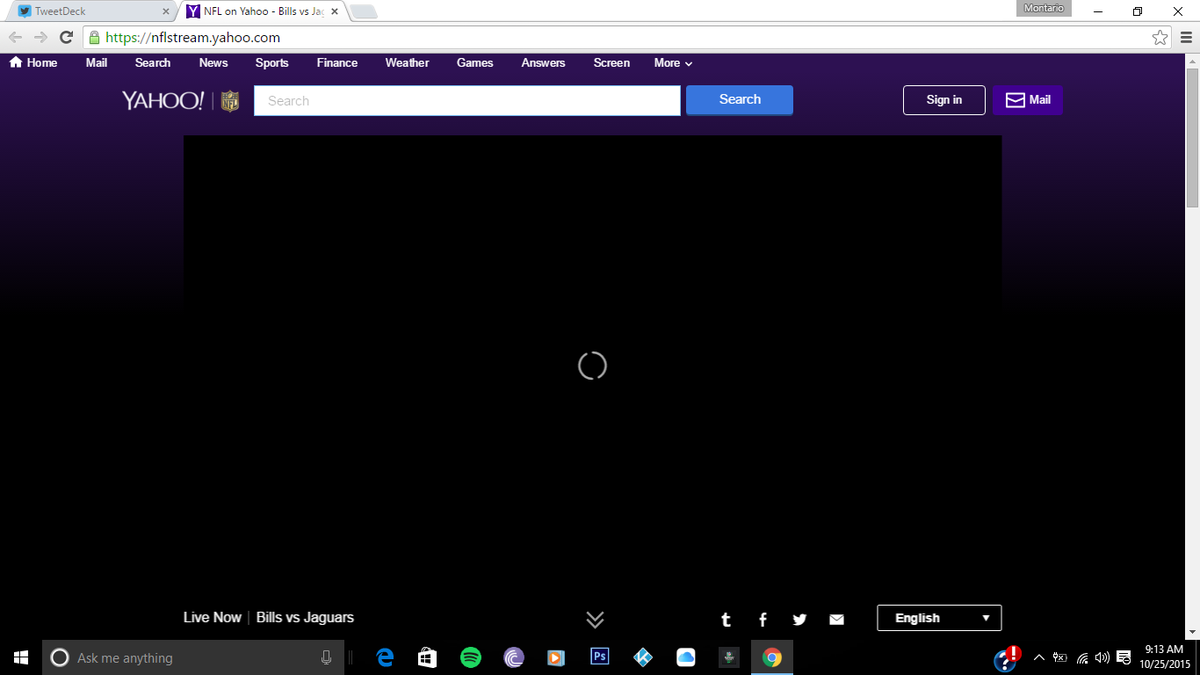
Task: Open the help icon with red alert
Action: click(1007, 658)
